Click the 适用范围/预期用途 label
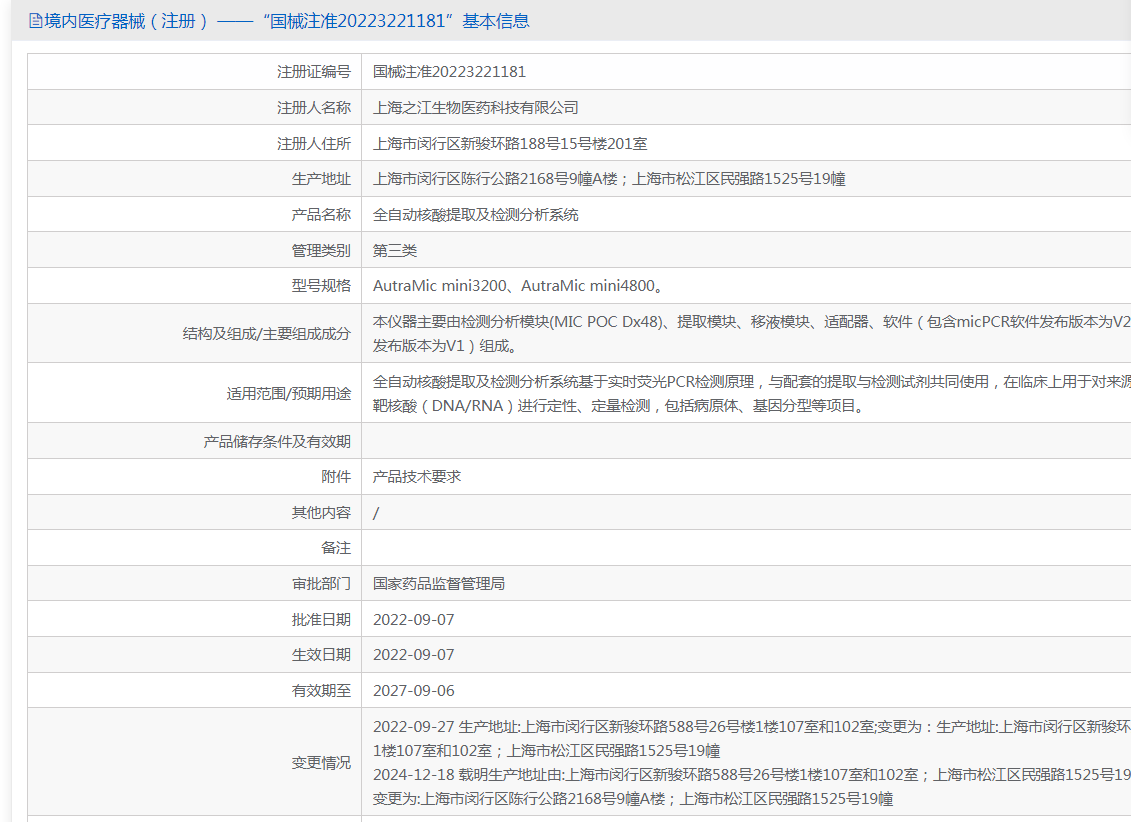Screen dimensions: 1131x822 pos(289,394)
